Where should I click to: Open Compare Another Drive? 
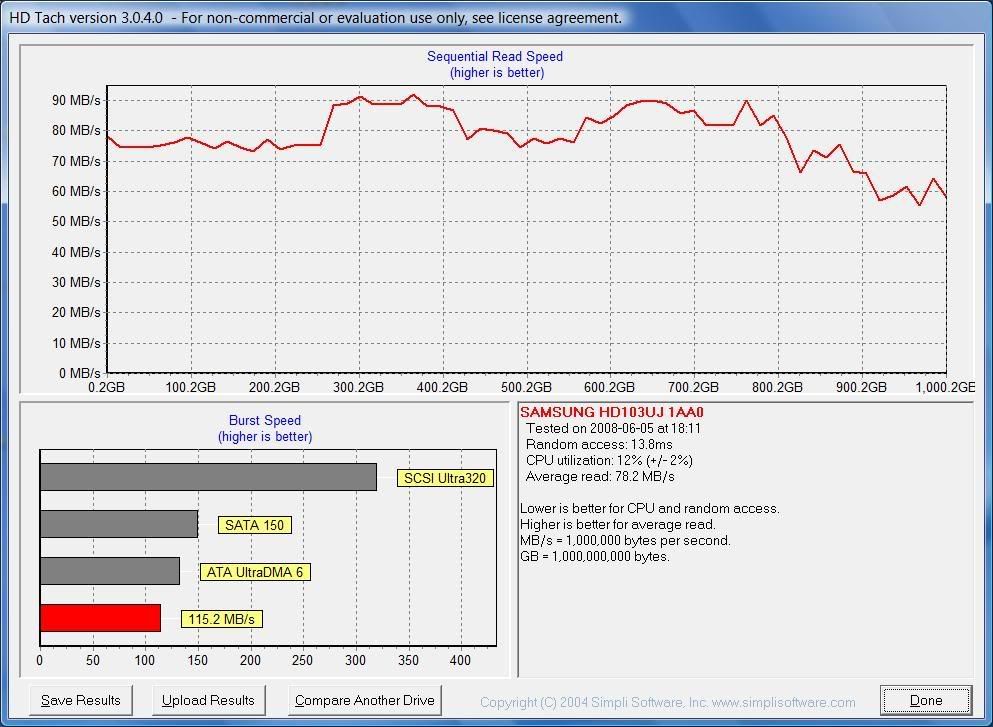pyautogui.click(x=364, y=700)
